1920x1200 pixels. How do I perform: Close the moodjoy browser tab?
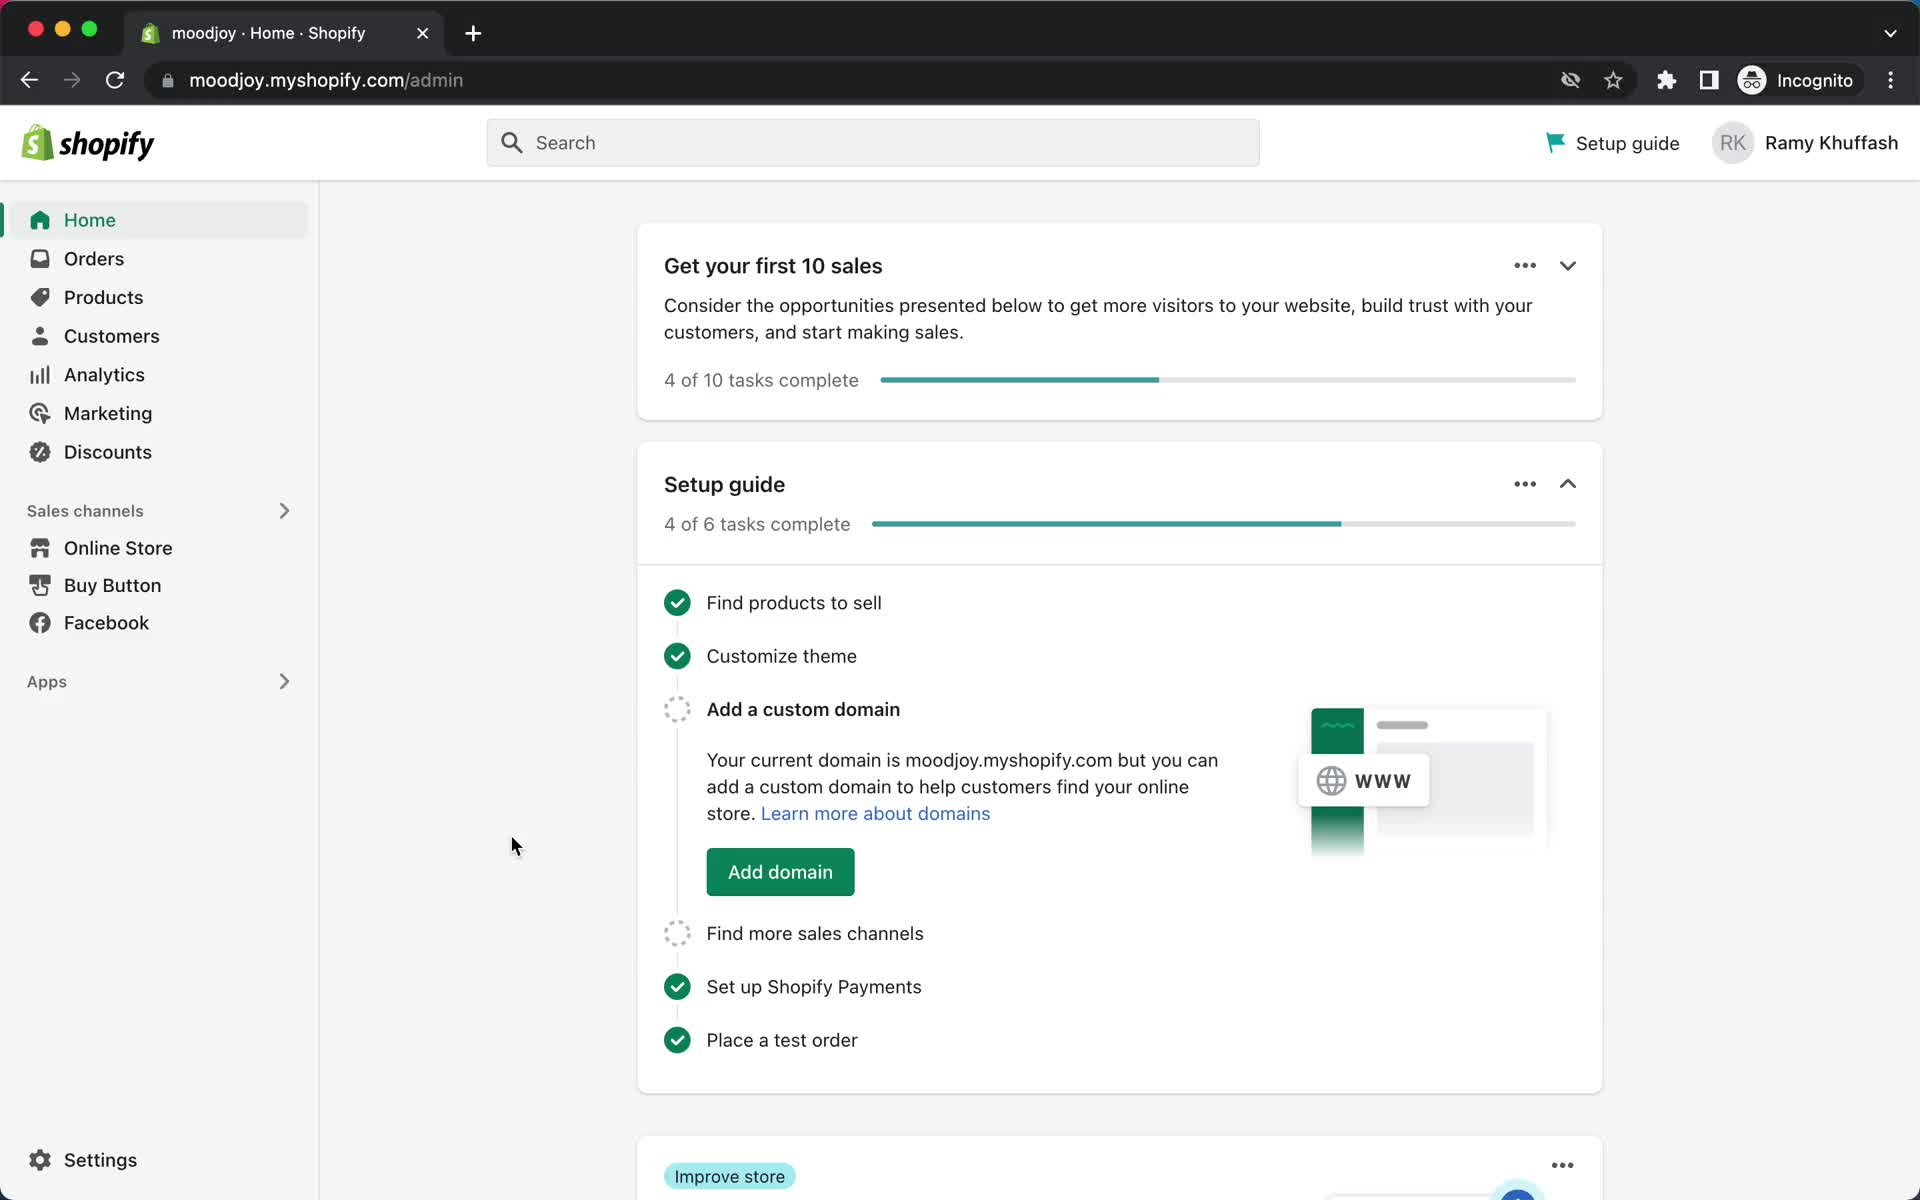click(423, 33)
